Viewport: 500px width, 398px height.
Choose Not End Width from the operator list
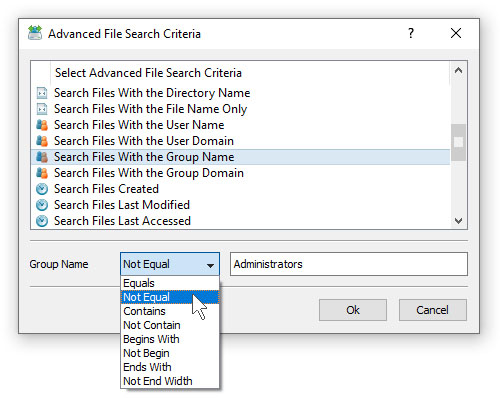(x=170, y=381)
